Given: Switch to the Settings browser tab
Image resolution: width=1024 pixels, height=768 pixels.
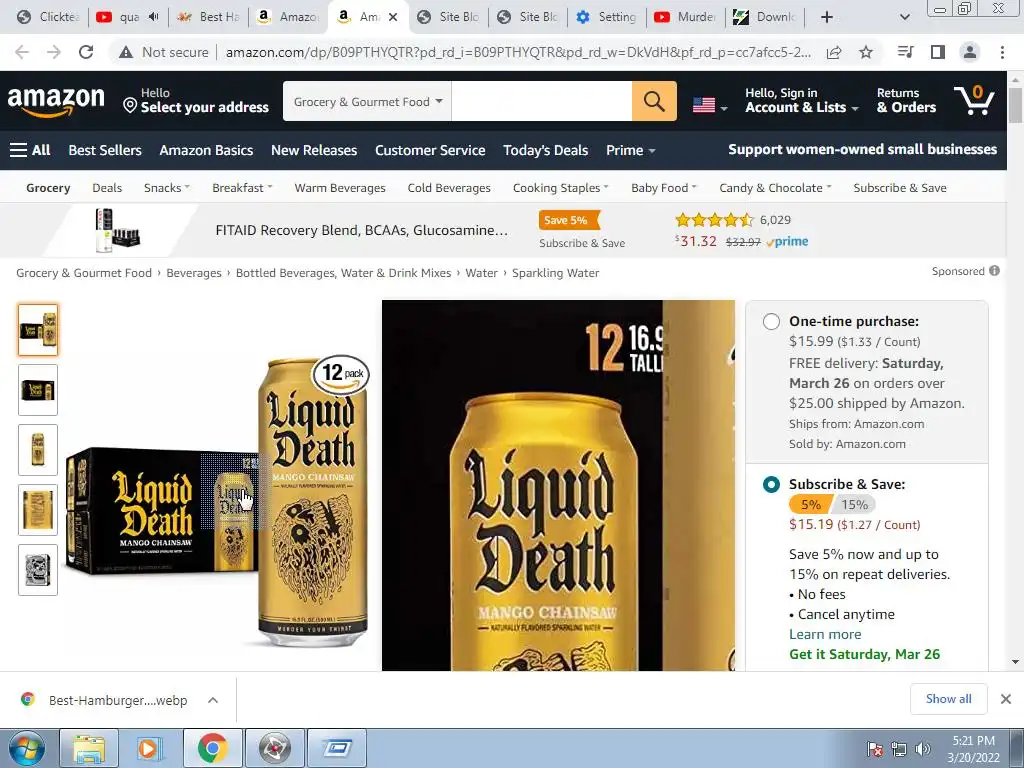Looking at the screenshot, I should coord(607,17).
